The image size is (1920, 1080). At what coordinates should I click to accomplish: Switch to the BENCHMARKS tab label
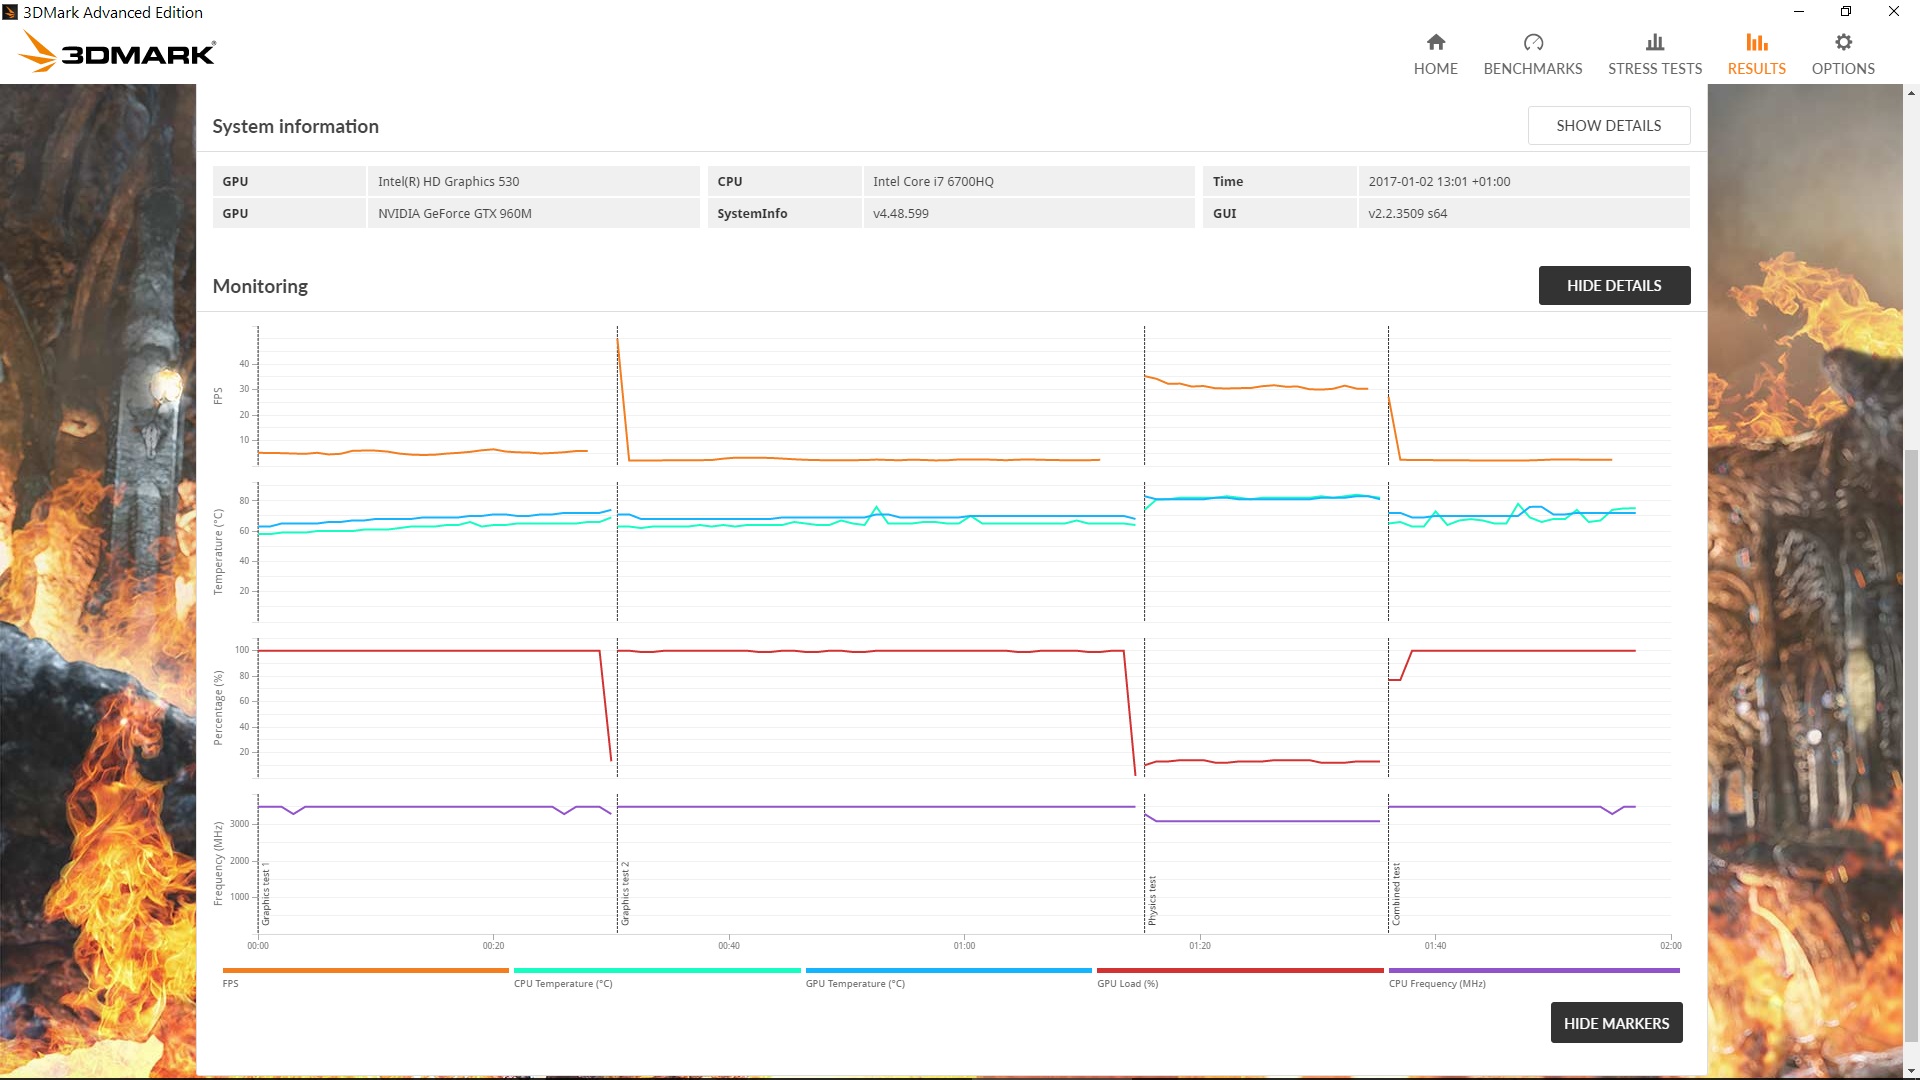click(1533, 69)
